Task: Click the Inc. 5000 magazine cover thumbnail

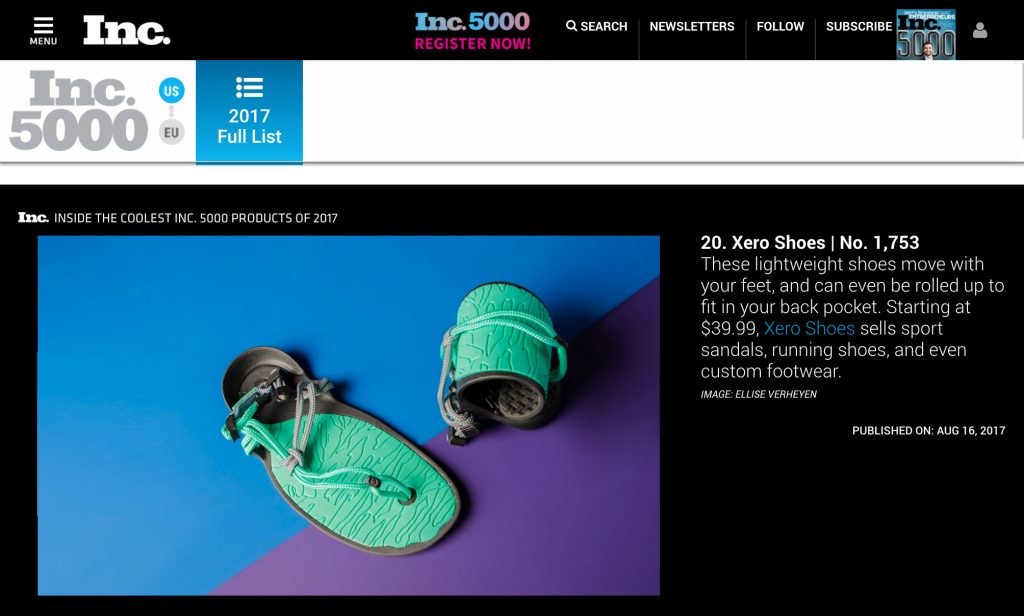Action: (x=926, y=34)
